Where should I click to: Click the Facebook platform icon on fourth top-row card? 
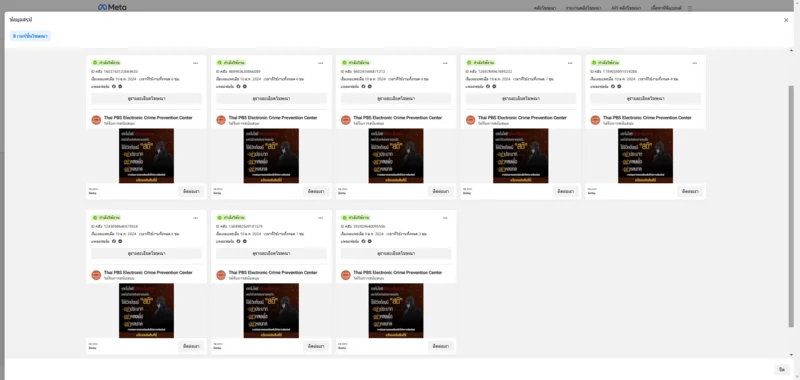coord(488,86)
